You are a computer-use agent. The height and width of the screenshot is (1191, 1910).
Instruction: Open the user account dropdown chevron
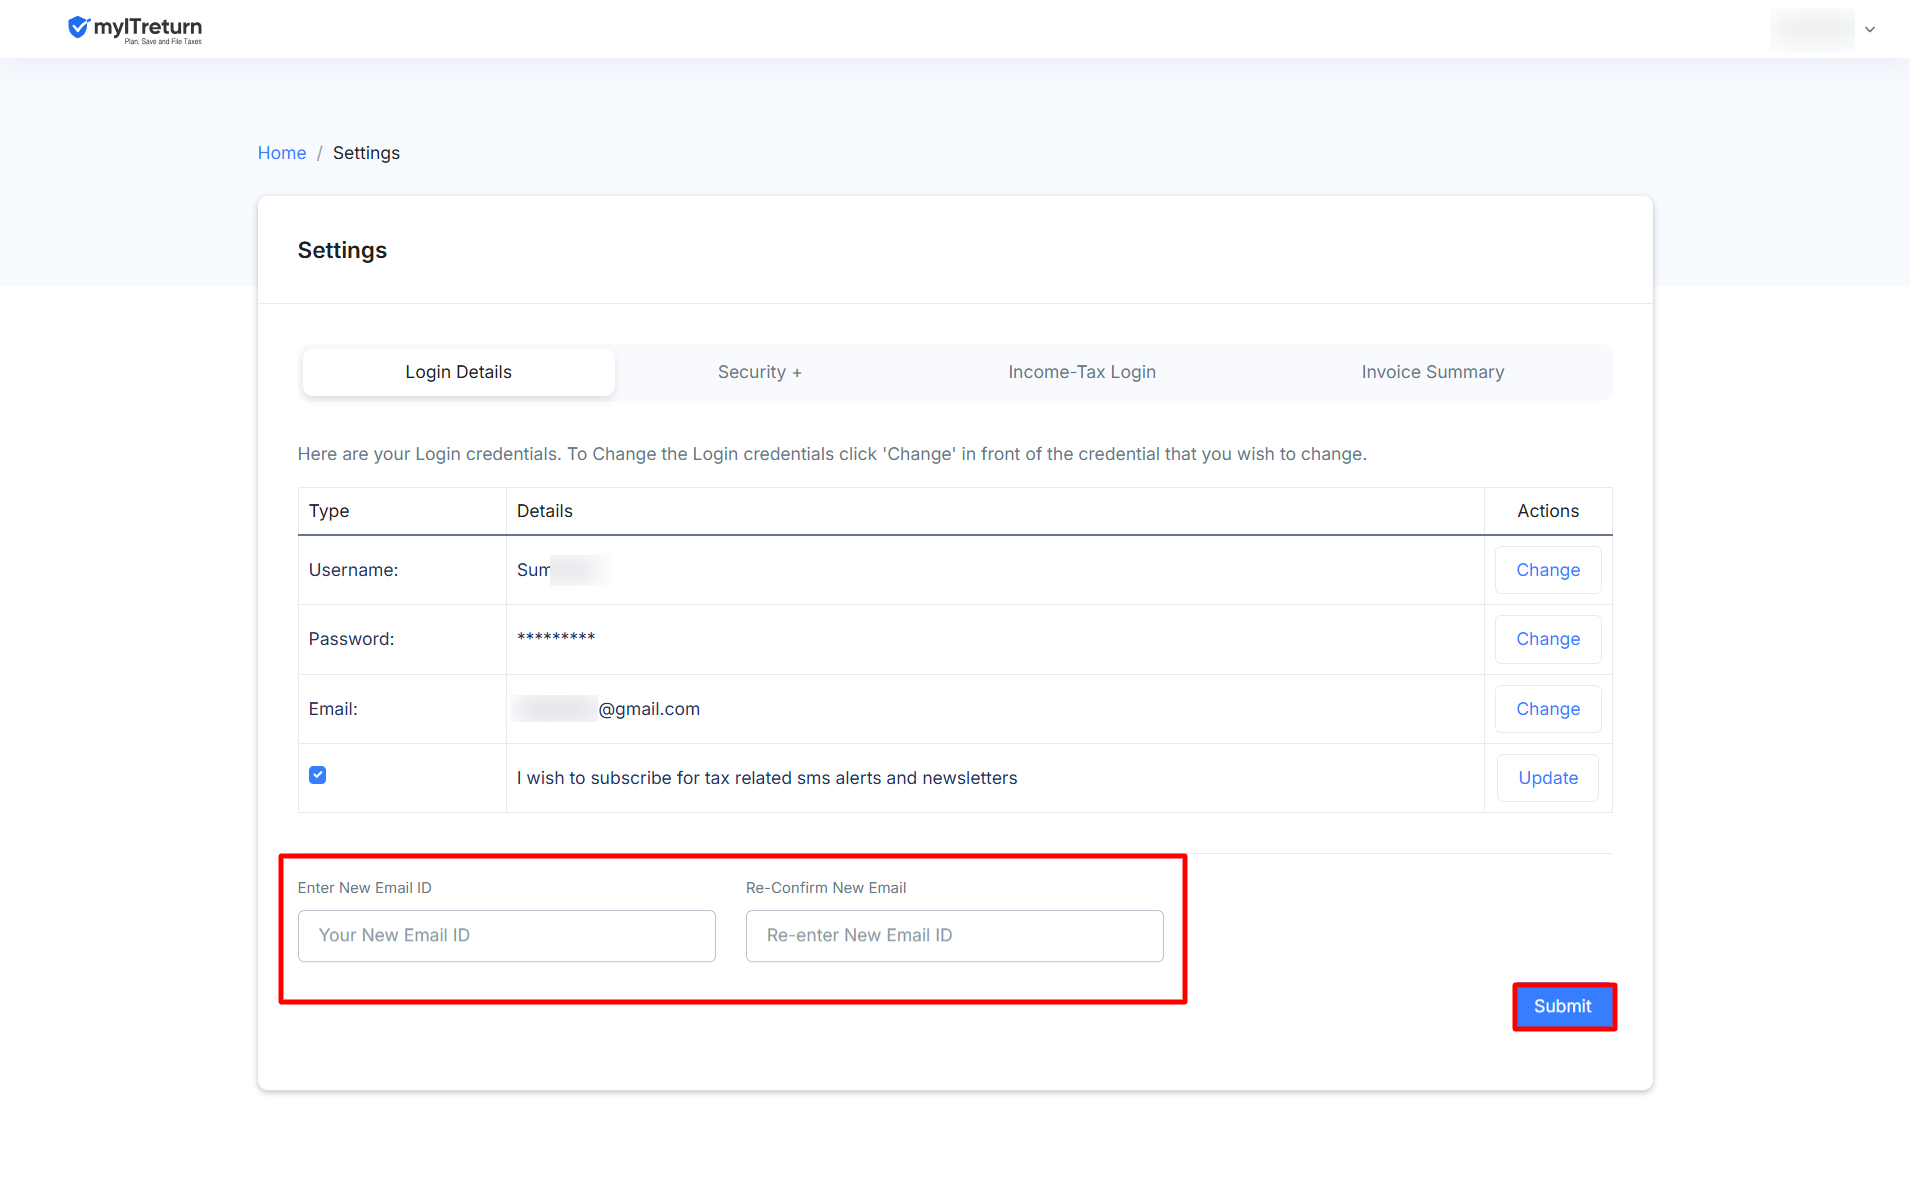1870,29
